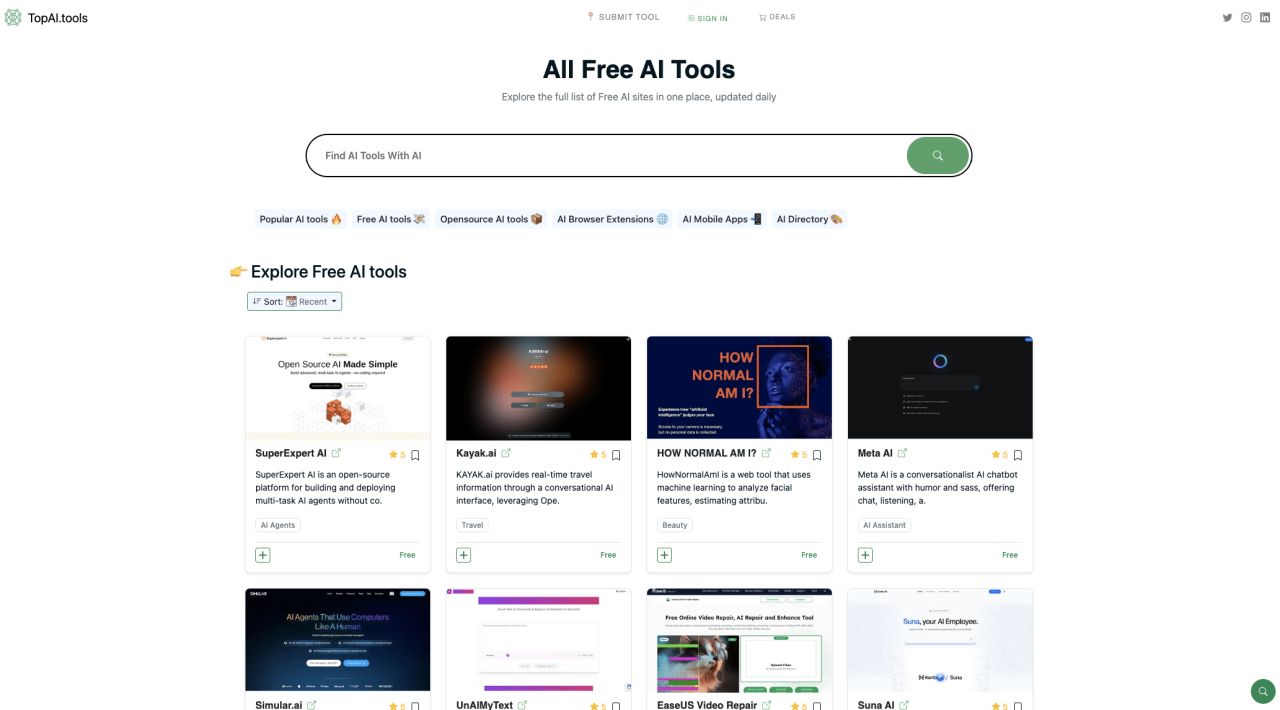This screenshot has width=1280, height=710.
Task: Focus the Find AI Tools With AI search field
Action: [606, 156]
